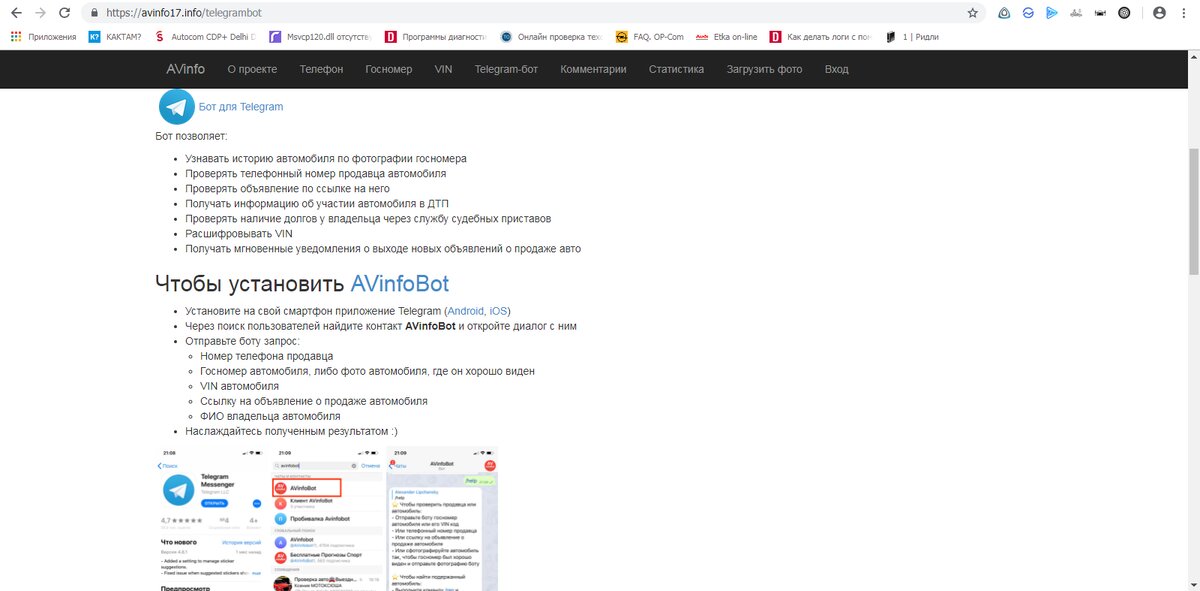Open the Chrome three-dot menu
Image resolution: width=1200 pixels, height=591 pixels.
(x=1185, y=13)
